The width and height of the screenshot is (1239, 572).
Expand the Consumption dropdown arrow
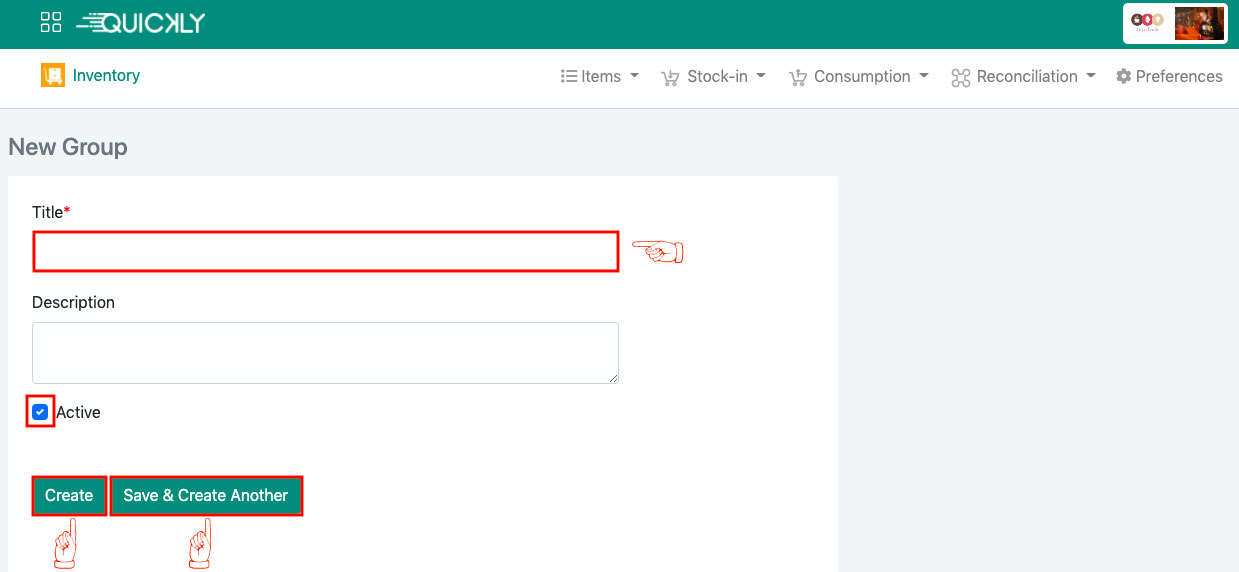(x=924, y=76)
